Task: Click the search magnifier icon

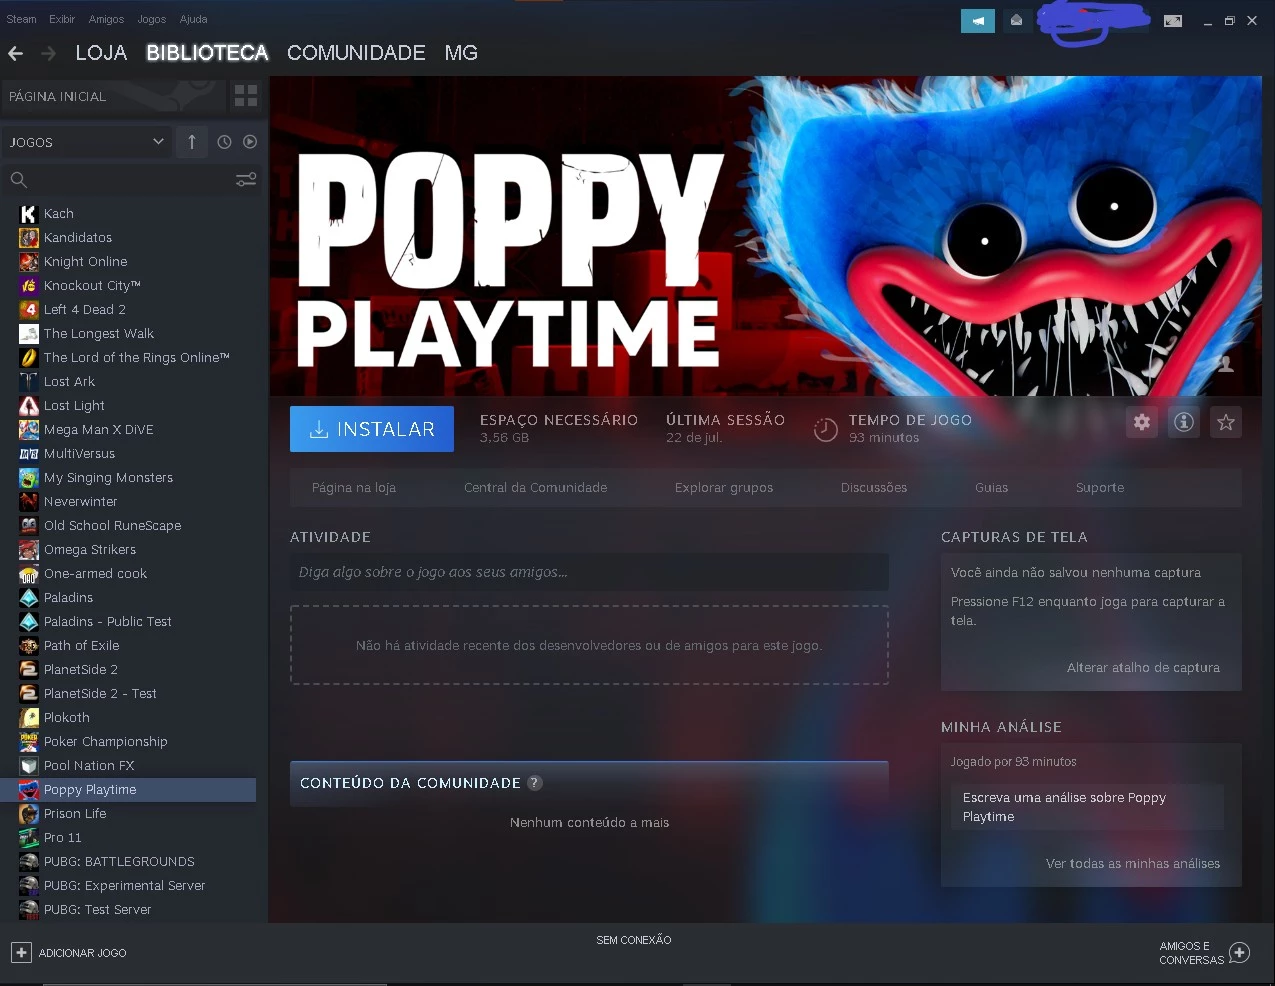Action: point(18,180)
